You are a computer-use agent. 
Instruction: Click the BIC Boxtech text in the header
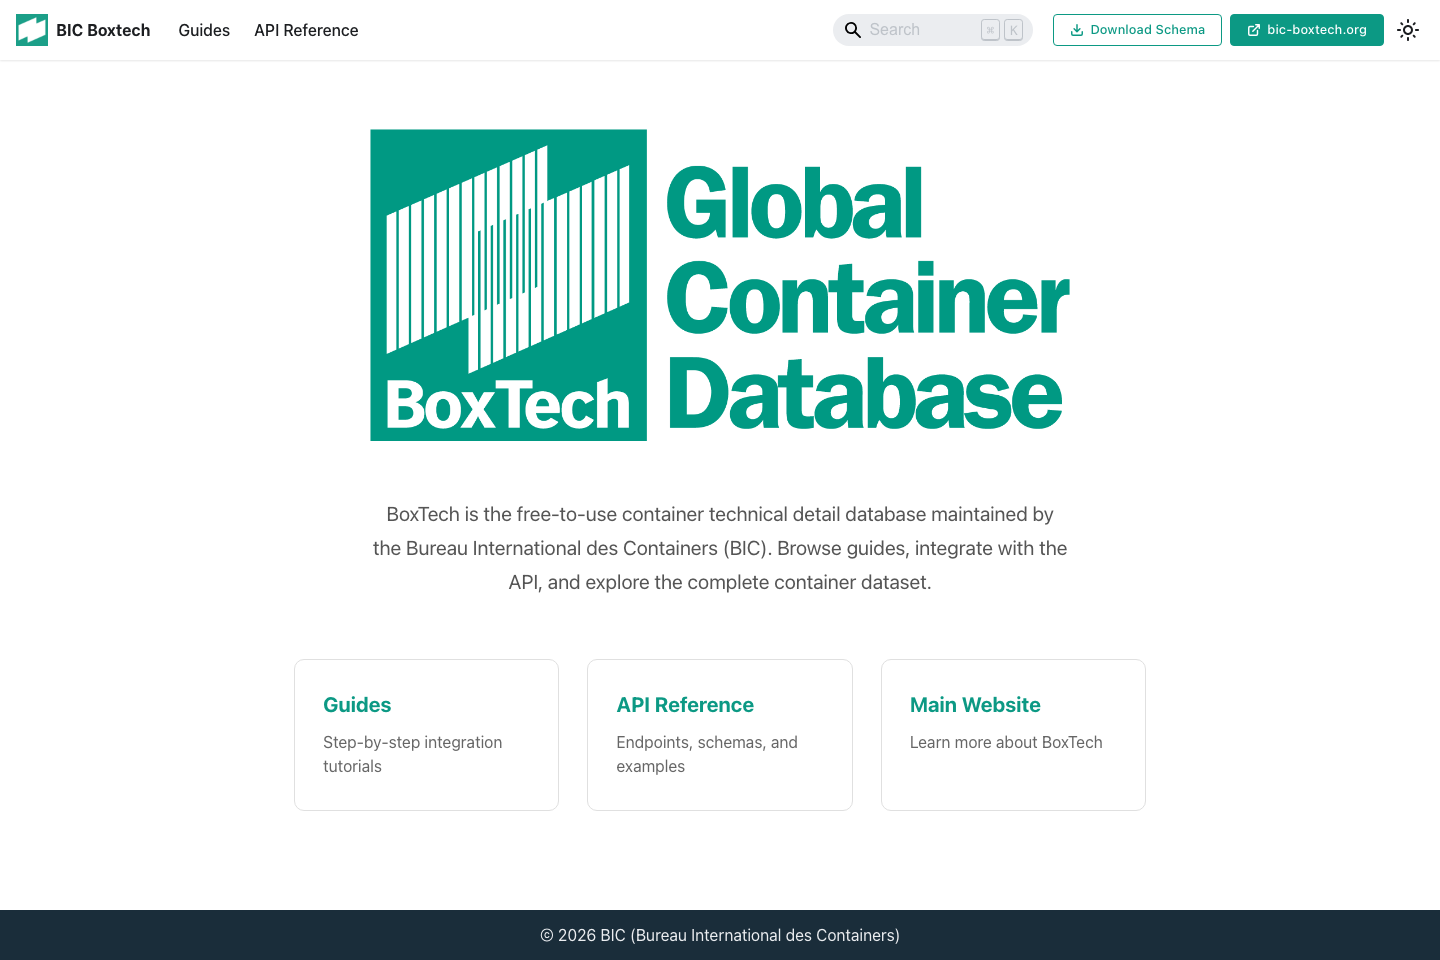coord(104,30)
